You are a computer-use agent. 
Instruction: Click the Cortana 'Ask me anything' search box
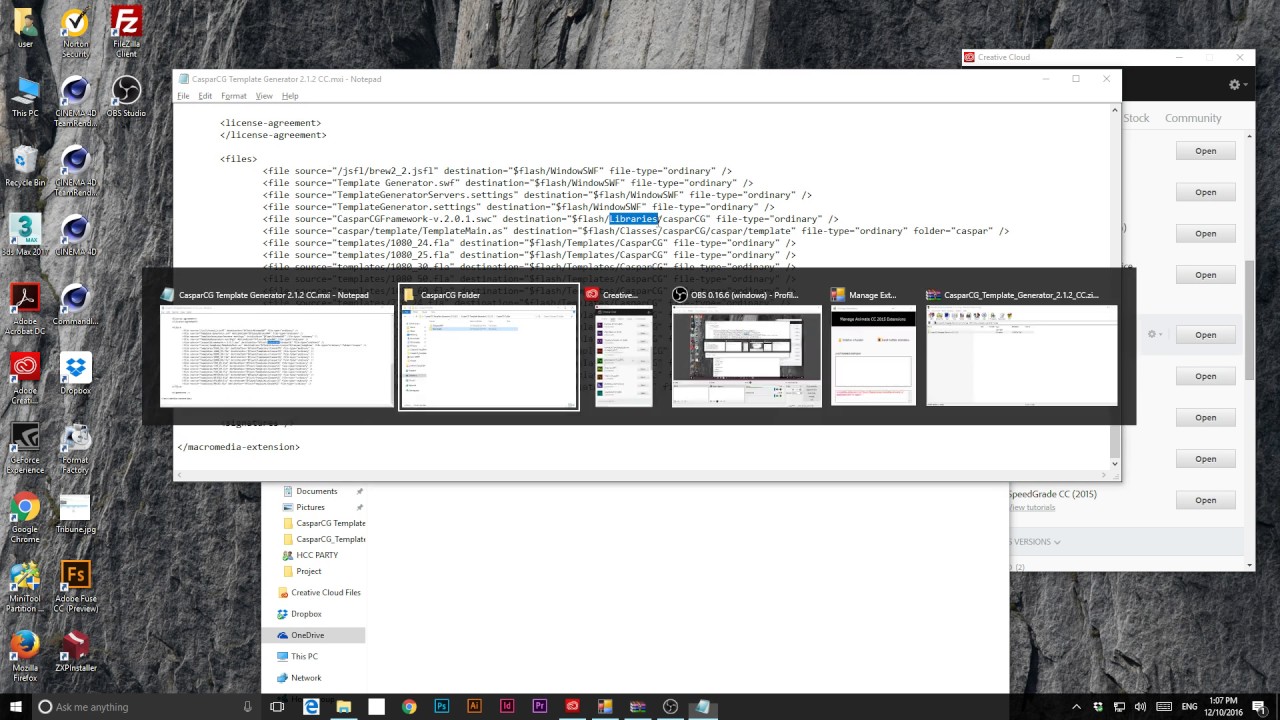click(147, 707)
